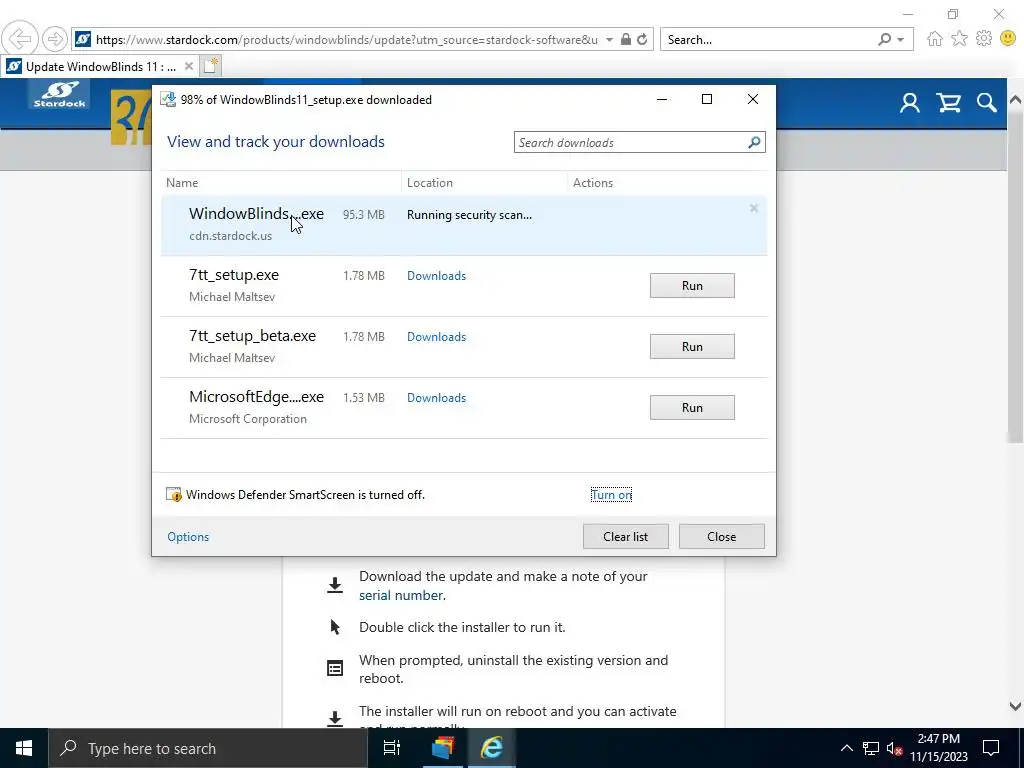Open the Tools gear icon

pyautogui.click(x=984, y=39)
